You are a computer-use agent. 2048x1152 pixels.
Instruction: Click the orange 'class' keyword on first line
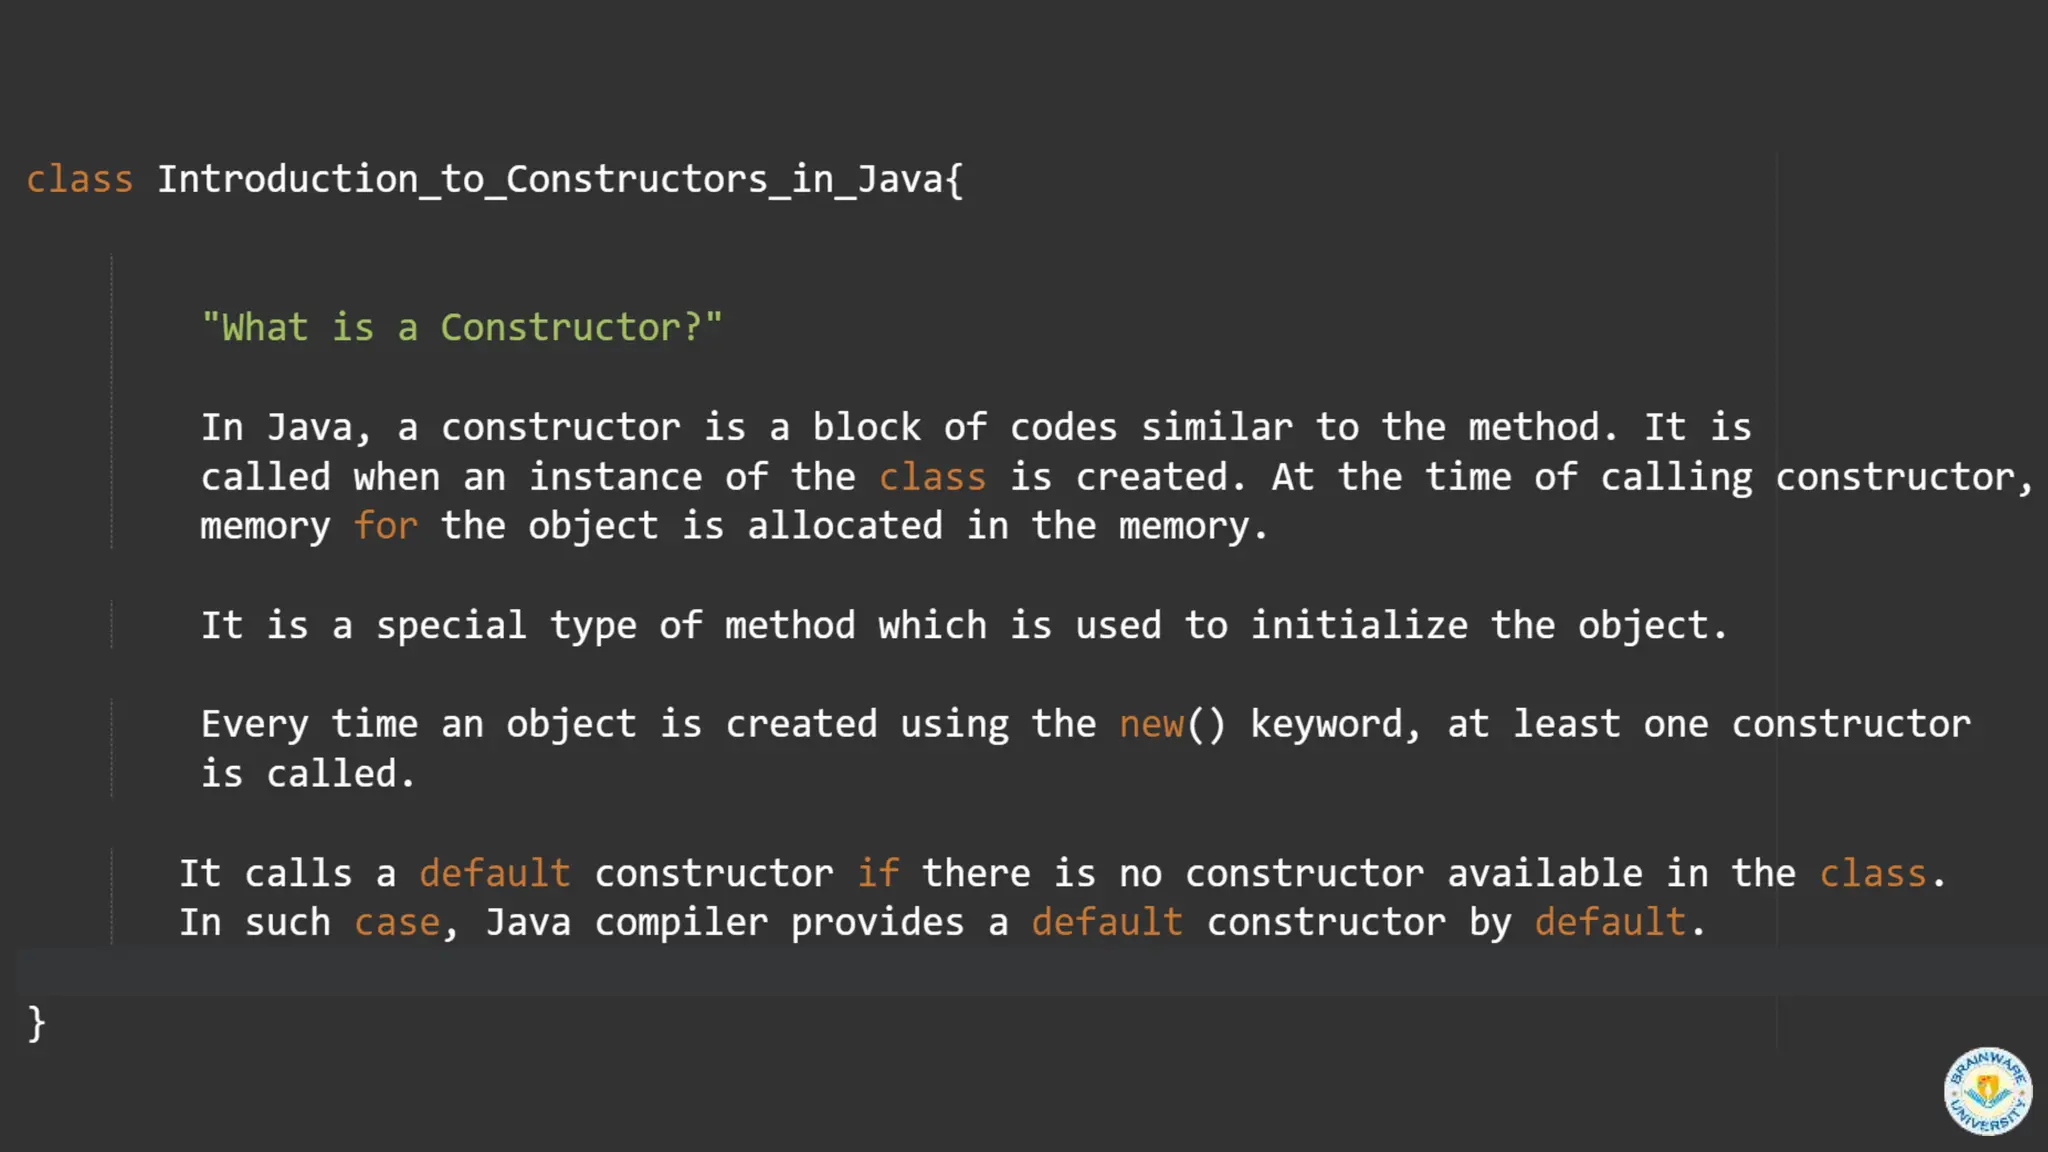click(79, 180)
